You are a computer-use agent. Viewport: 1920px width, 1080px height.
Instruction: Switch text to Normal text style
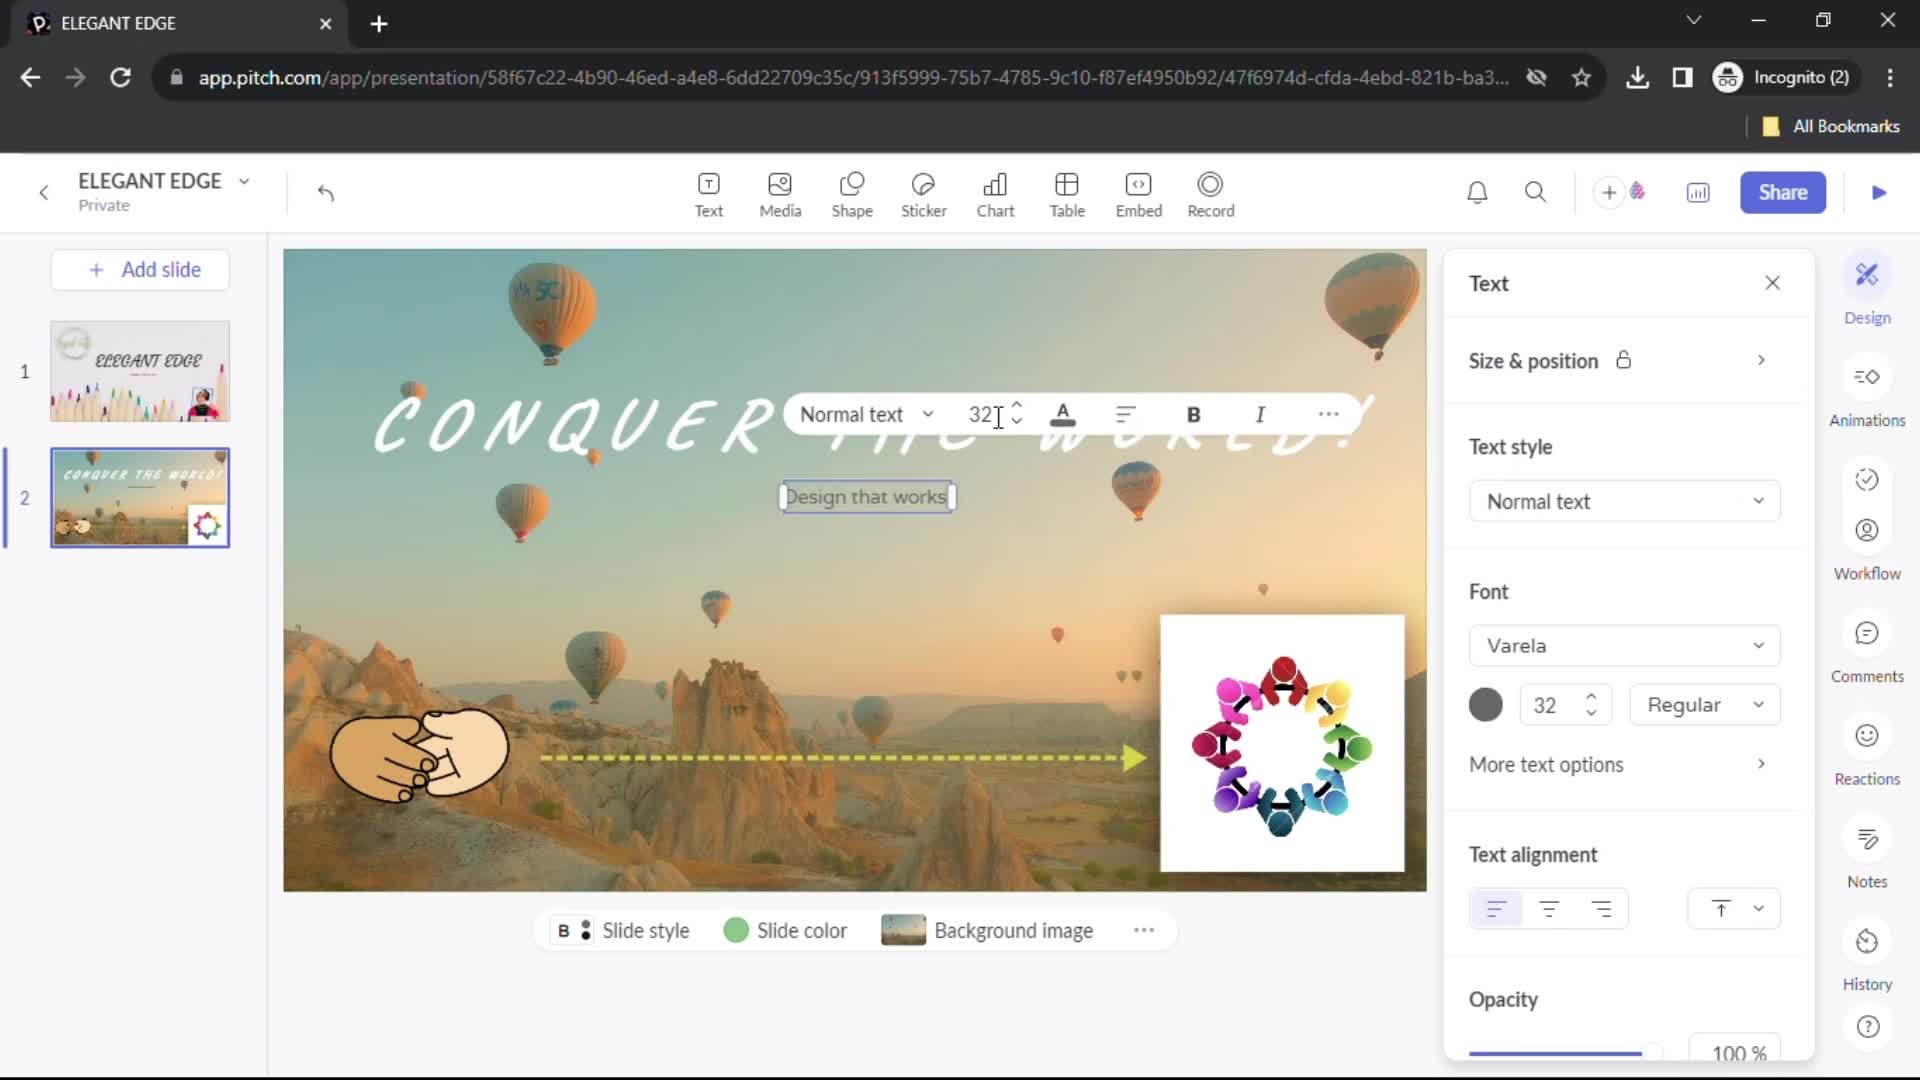click(x=1625, y=501)
